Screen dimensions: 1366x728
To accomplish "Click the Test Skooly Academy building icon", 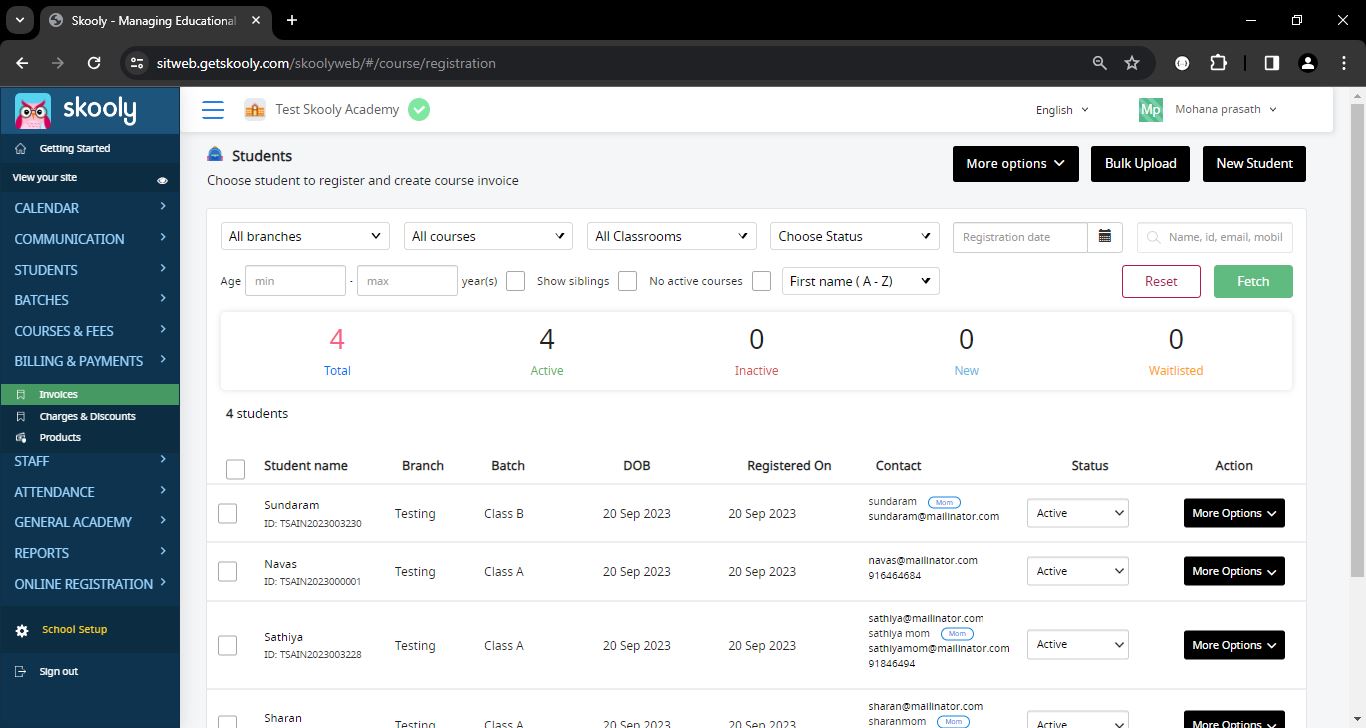I will pyautogui.click(x=255, y=110).
